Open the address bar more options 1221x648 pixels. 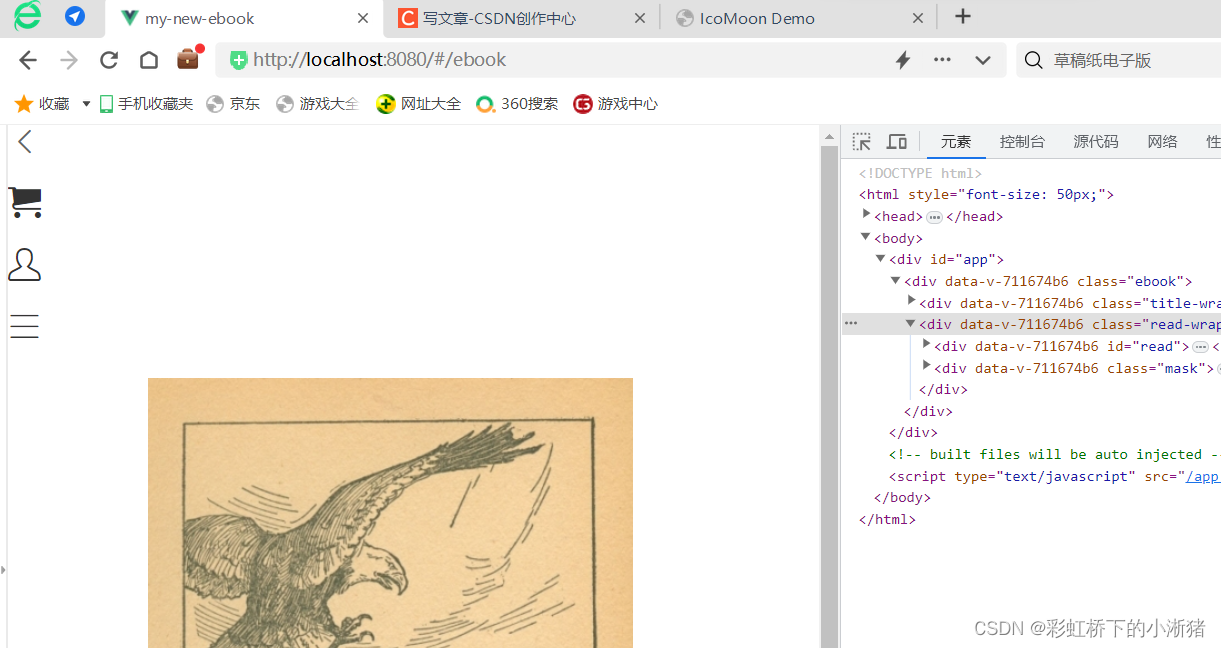[x=942, y=60]
